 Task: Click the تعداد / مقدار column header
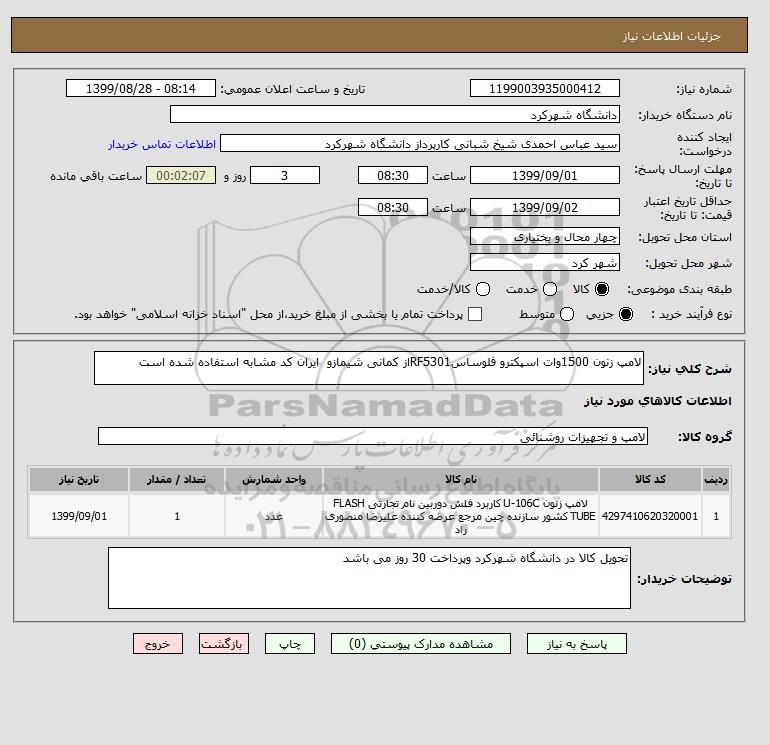coord(177,479)
